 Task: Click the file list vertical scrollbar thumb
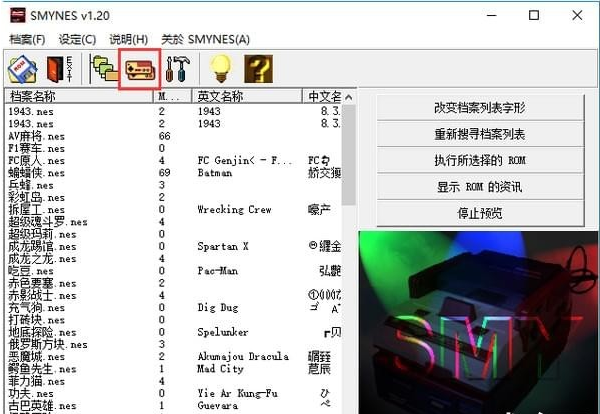[x=349, y=155]
